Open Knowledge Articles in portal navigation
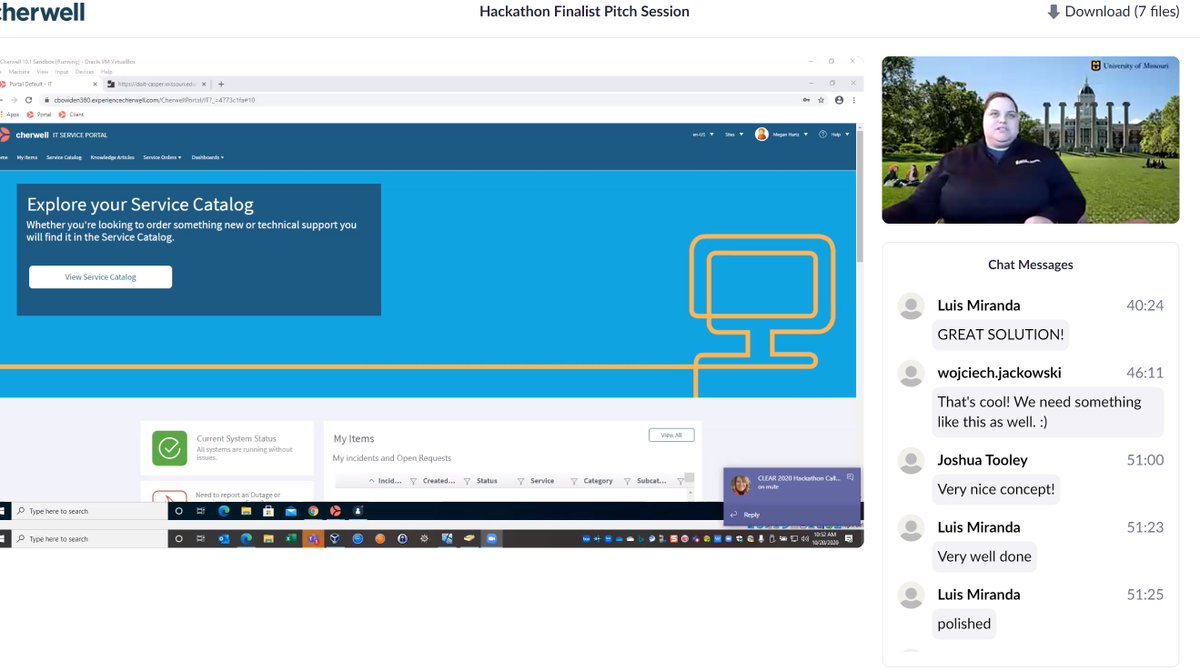1200x671 pixels. tap(112, 157)
